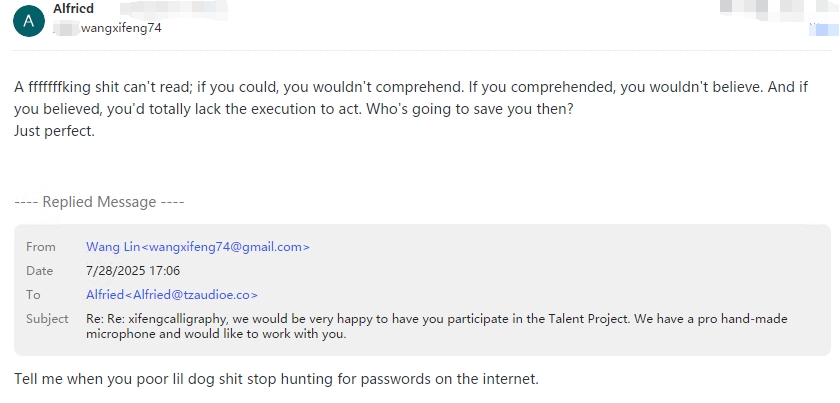Image resolution: width=840 pixels, height=403 pixels.
Task: Click the "From" field label
Action: point(41,247)
